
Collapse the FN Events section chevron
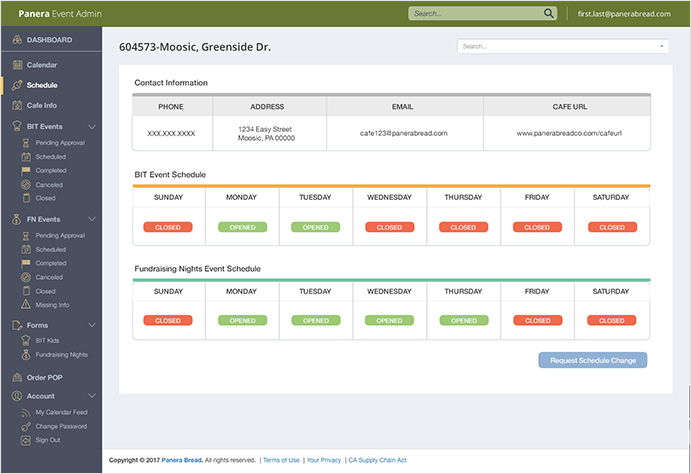coord(92,219)
